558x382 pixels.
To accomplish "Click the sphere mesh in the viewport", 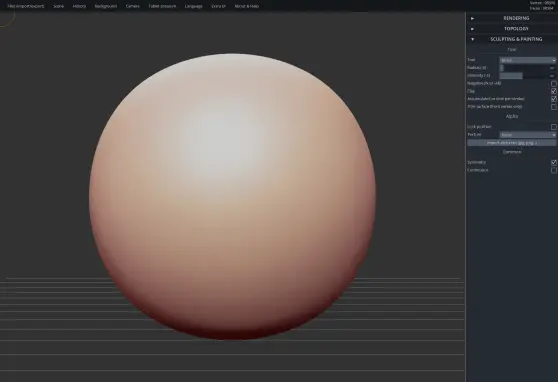I will coord(232,197).
